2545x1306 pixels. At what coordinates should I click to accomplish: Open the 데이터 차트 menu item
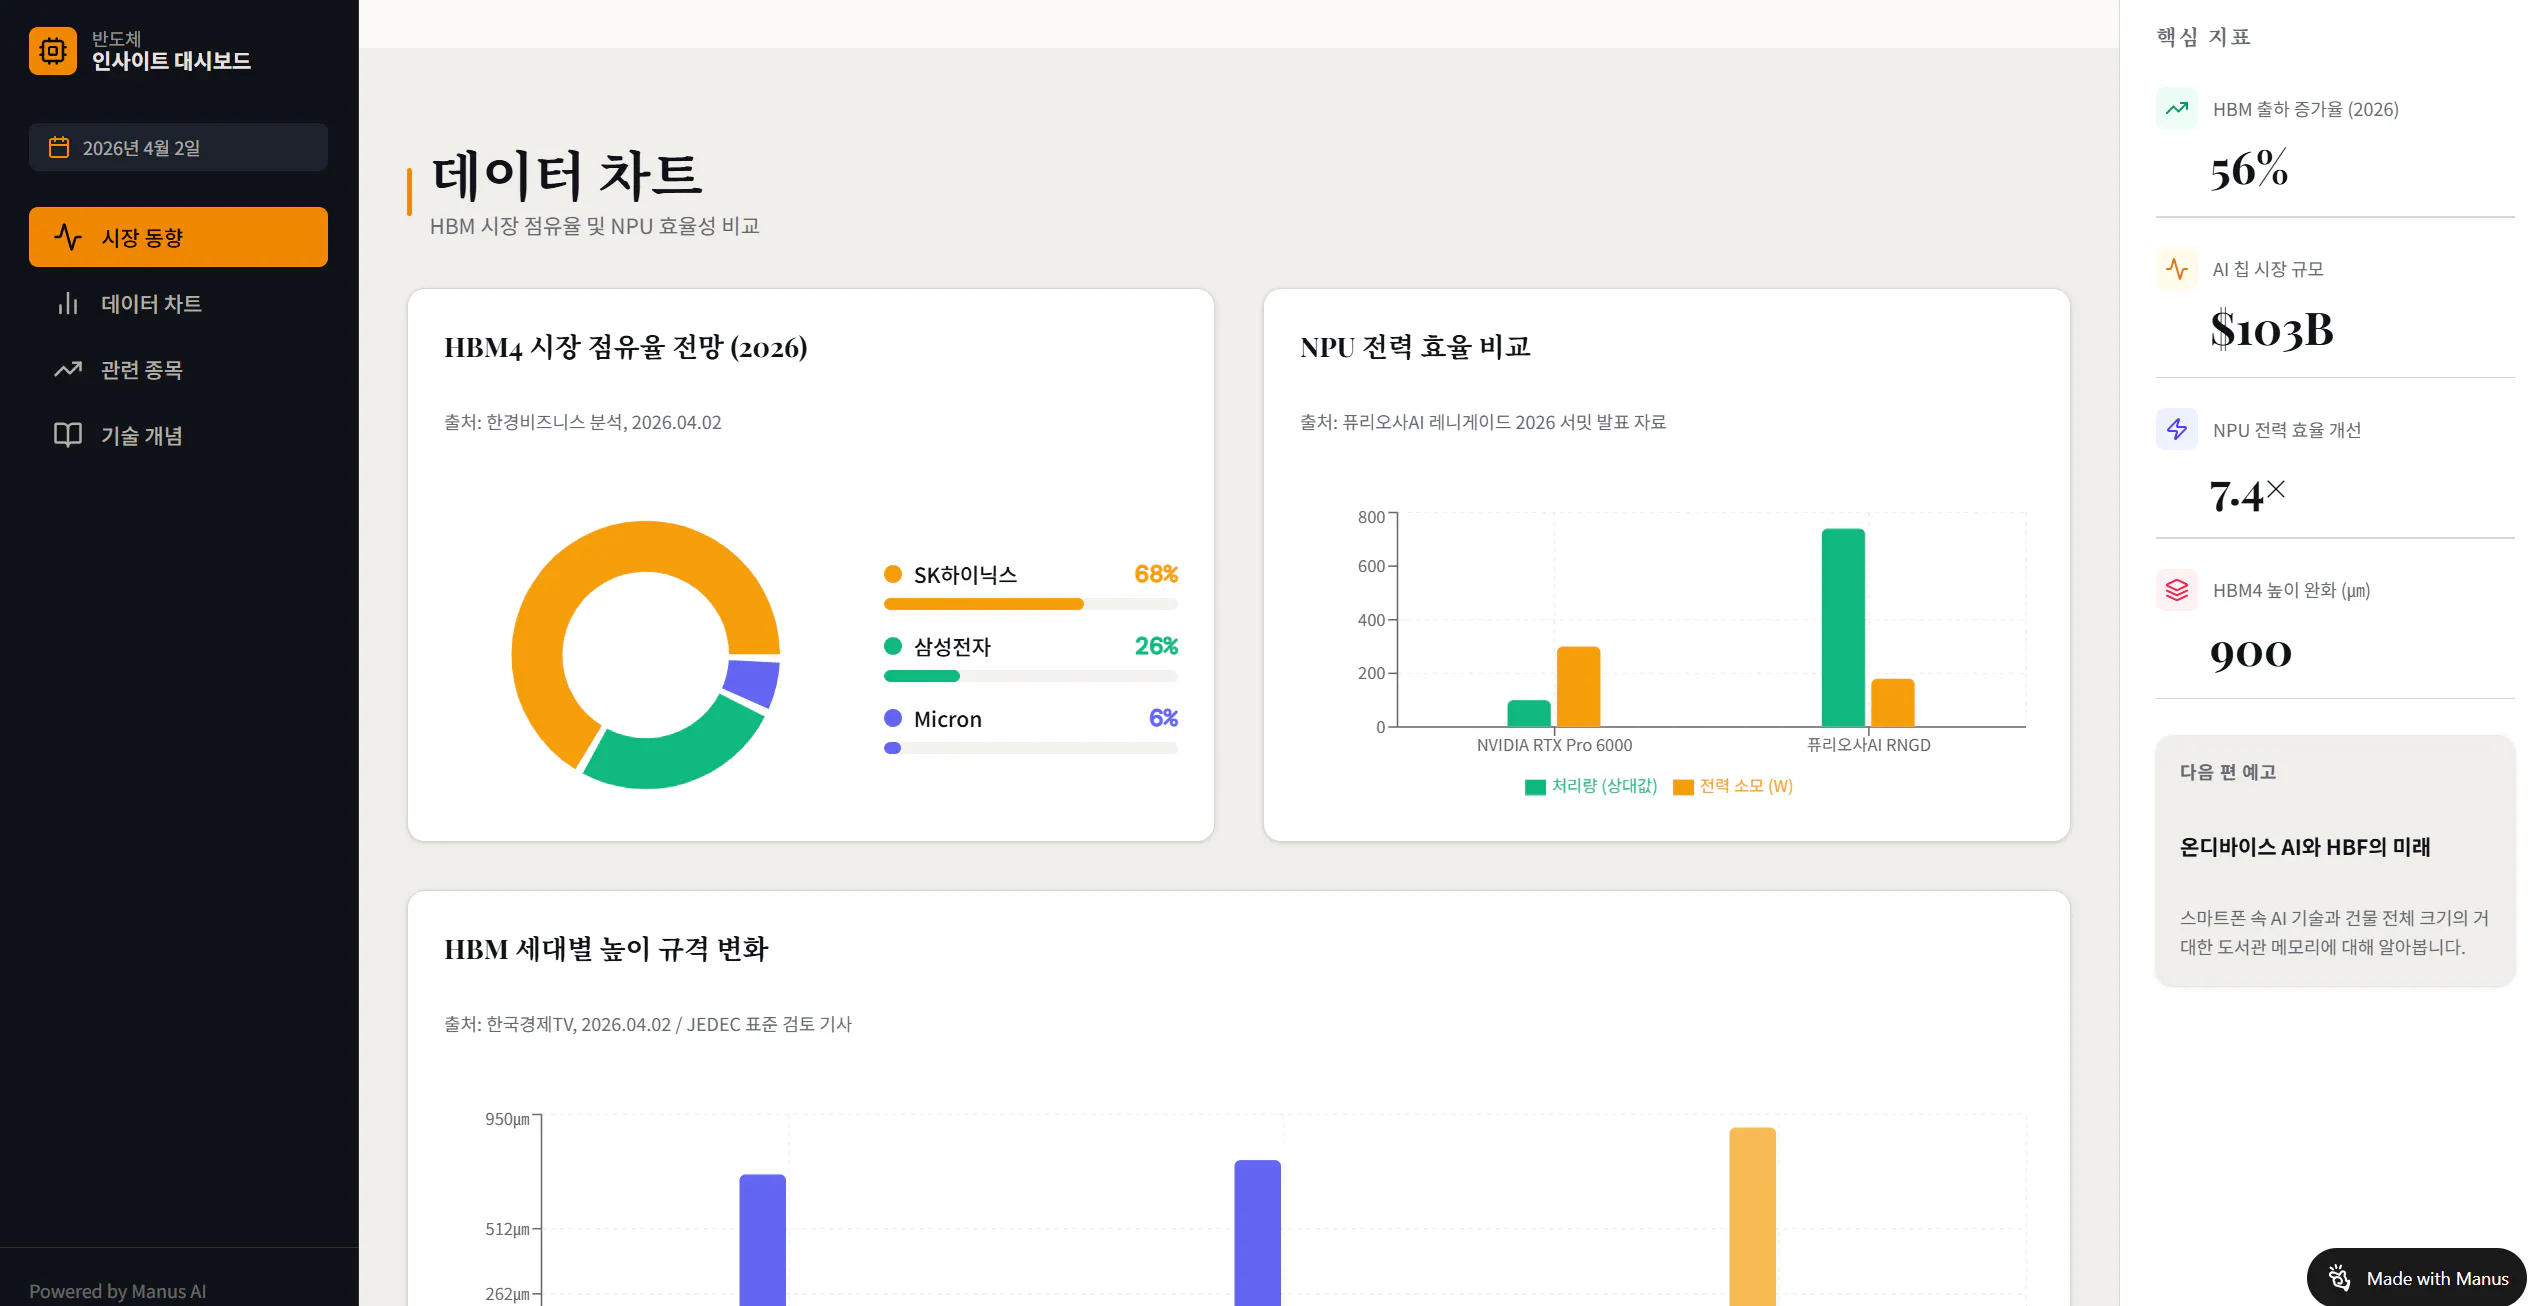(178, 303)
